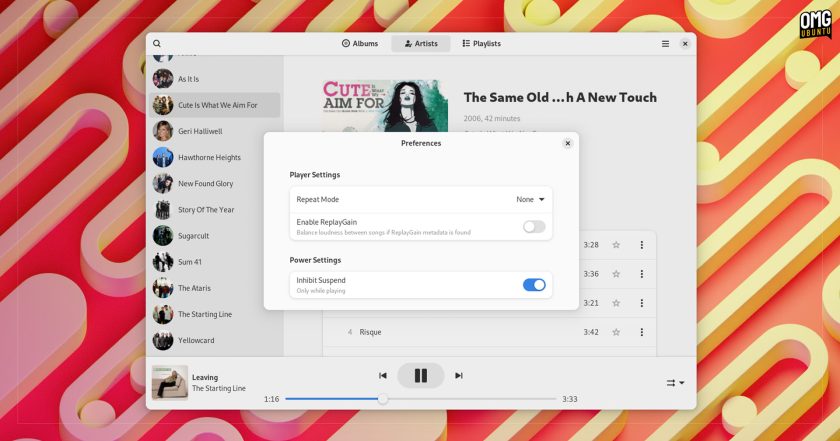This screenshot has height=441, width=840.
Task: Star the 3:28 track
Action: pyautogui.click(x=616, y=245)
